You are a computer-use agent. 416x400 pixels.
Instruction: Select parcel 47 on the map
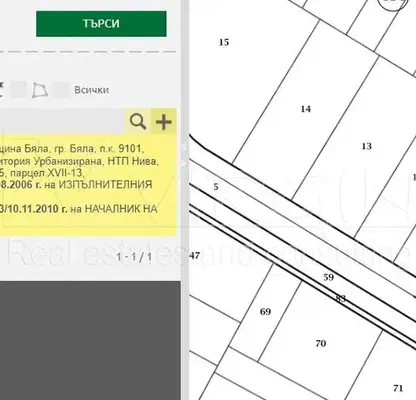click(x=194, y=256)
